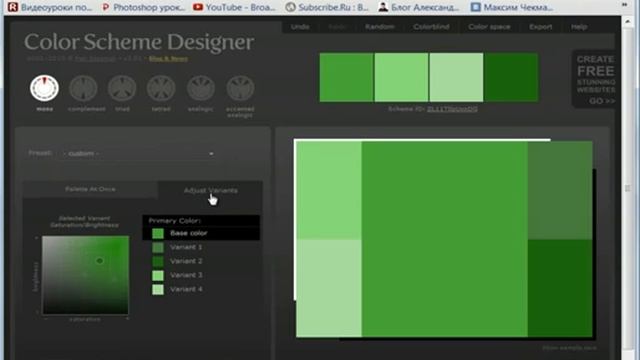The image size is (640, 360).
Task: Click the Show sample text link
Action: 569,348
